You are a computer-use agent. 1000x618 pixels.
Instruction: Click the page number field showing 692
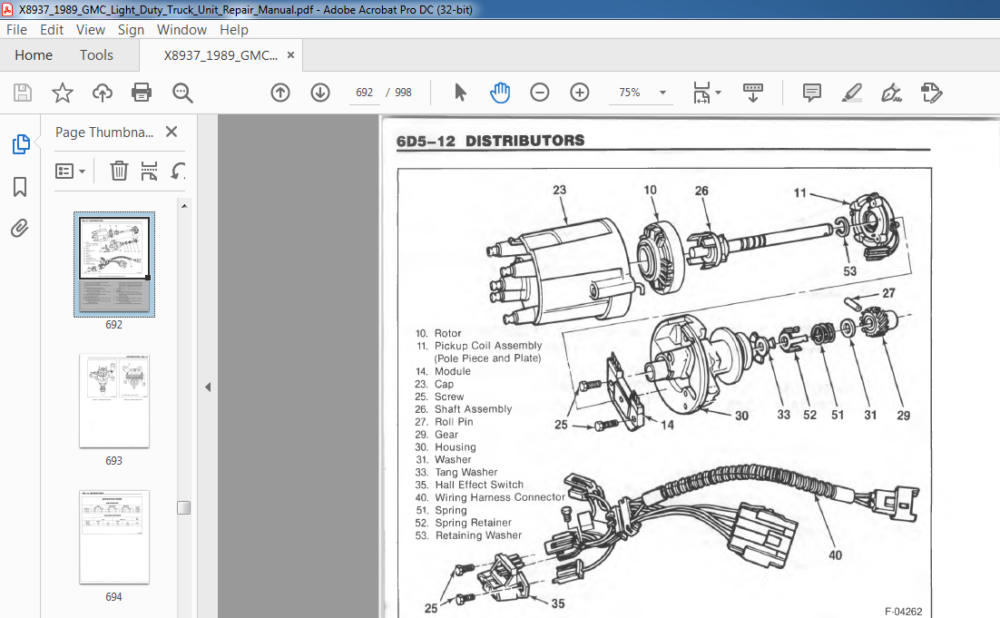pyautogui.click(x=364, y=92)
